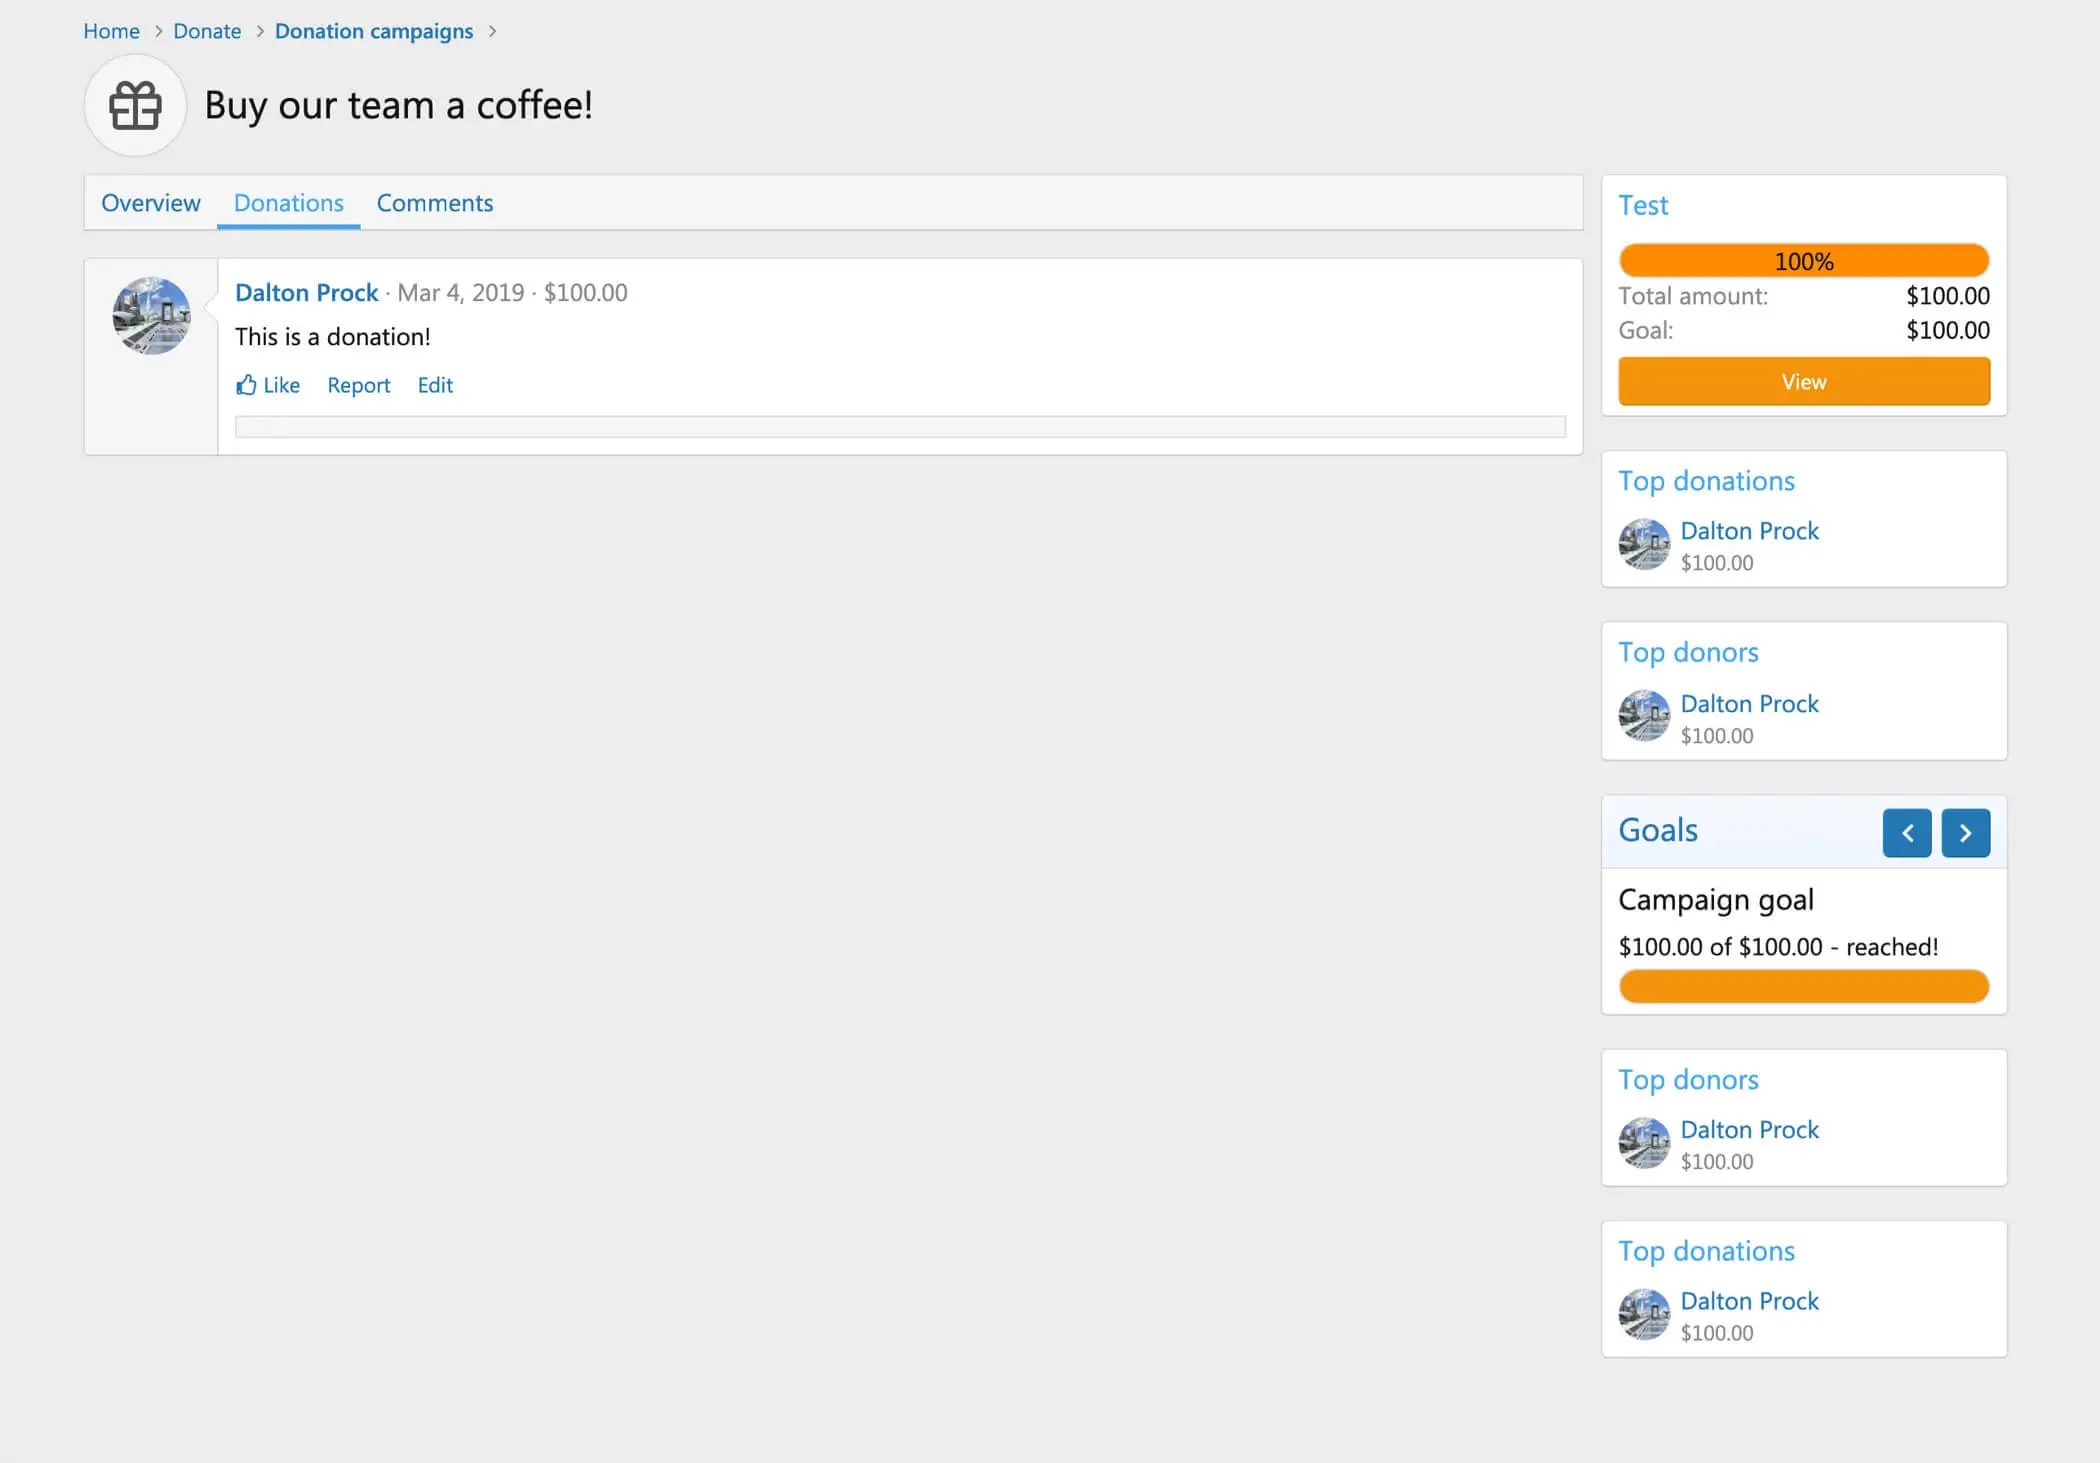This screenshot has height=1463, width=2100.
Task: Click the Campaign goal progress bar
Action: point(1803,986)
